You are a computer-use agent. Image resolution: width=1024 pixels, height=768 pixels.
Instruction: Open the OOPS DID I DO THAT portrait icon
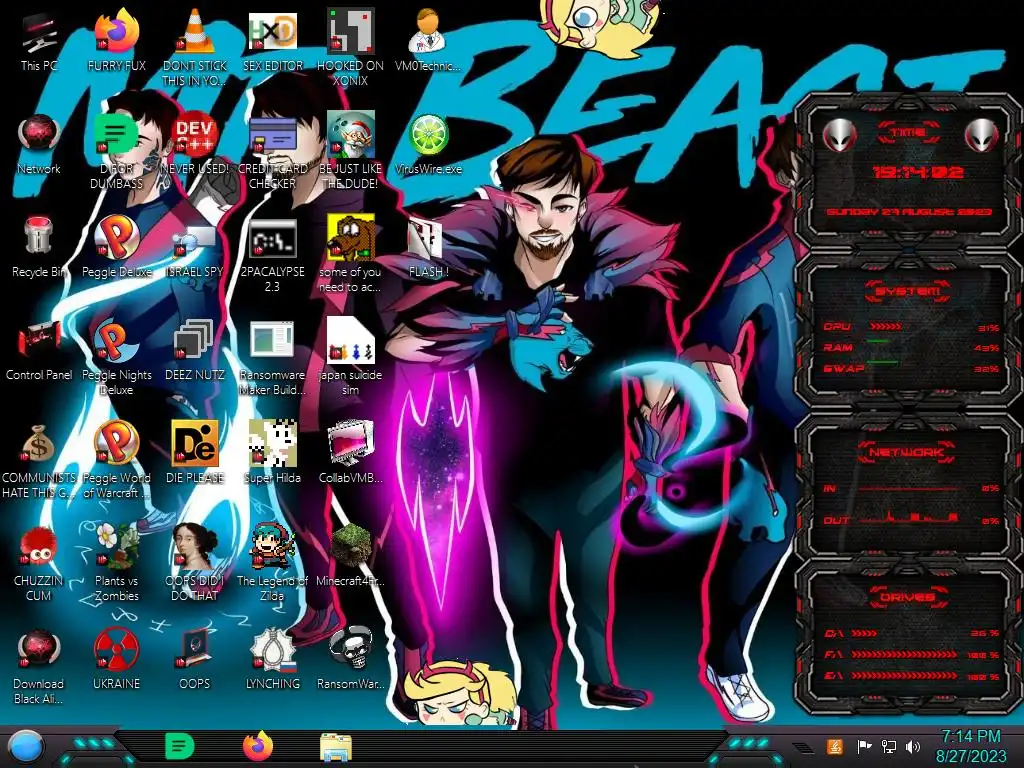click(194, 563)
